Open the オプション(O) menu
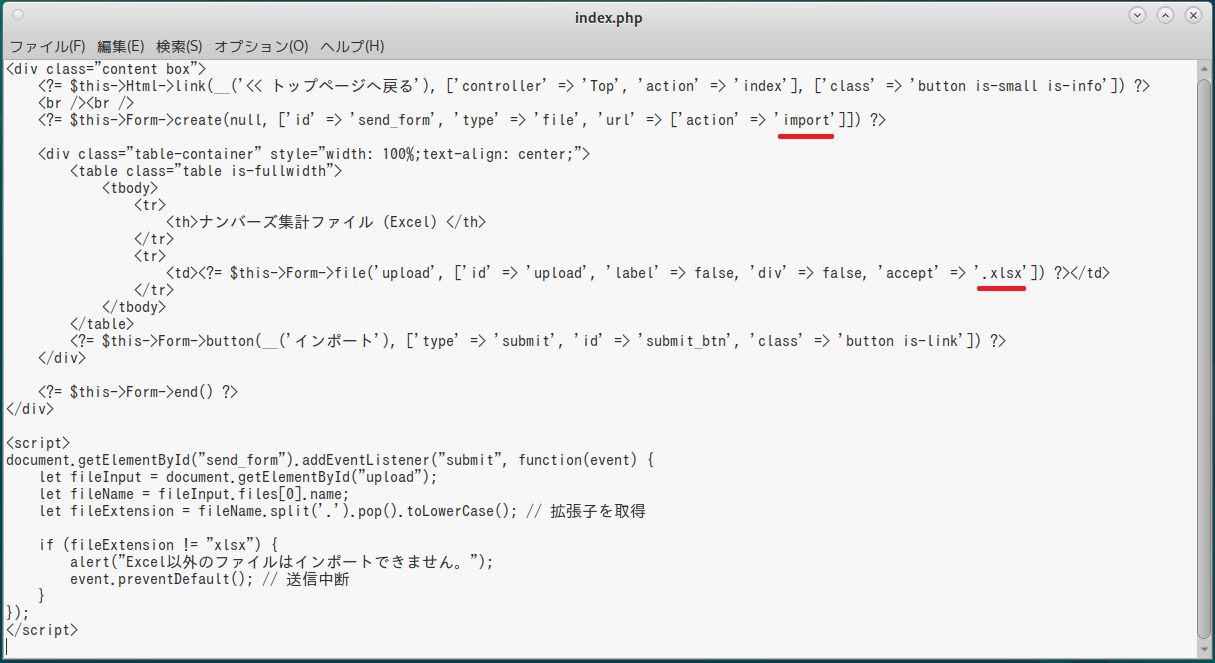 261,46
